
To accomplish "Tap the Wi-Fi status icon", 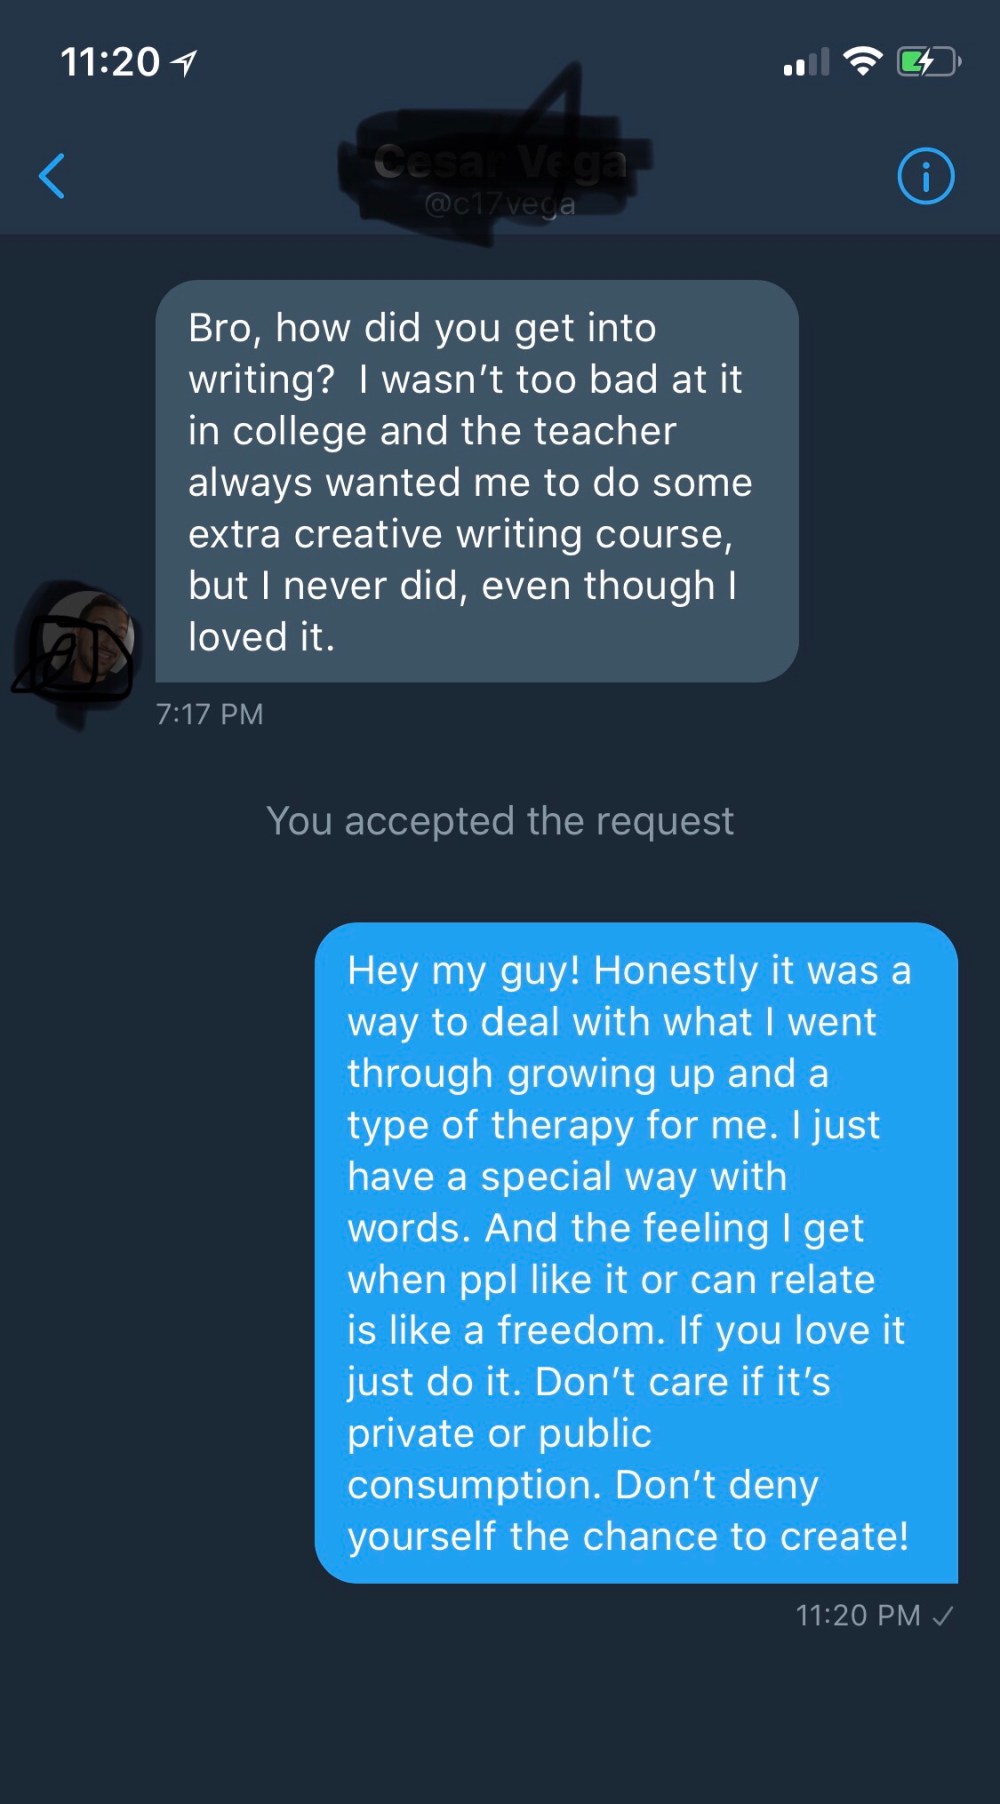I will (862, 61).
